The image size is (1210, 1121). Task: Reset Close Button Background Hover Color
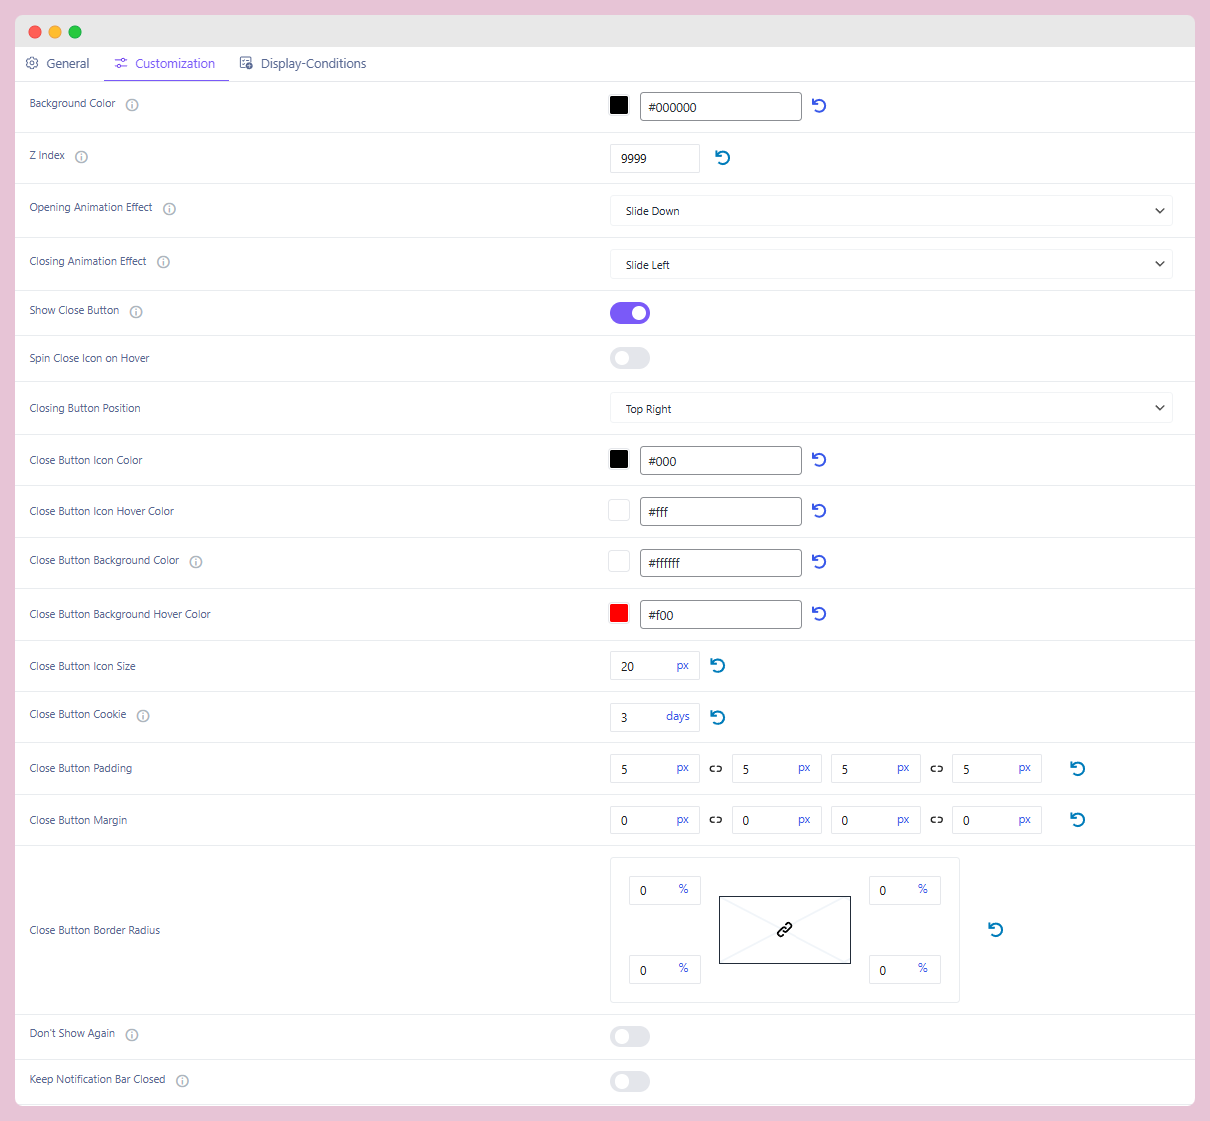coord(819,614)
